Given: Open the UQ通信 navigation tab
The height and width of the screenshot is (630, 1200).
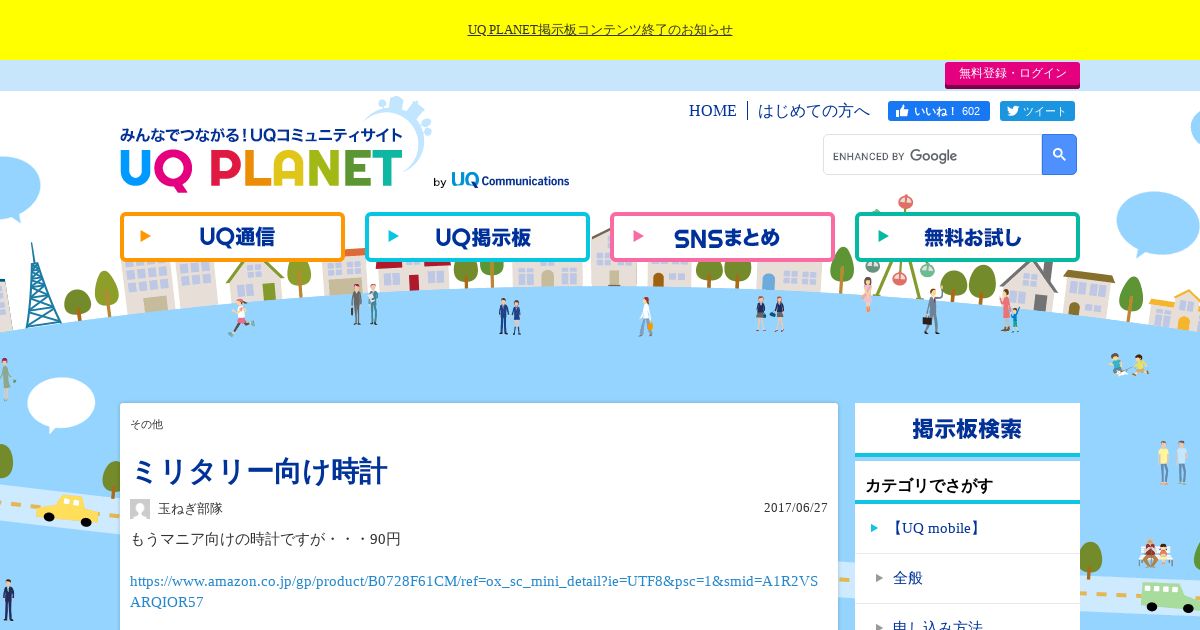Looking at the screenshot, I should coord(232,237).
